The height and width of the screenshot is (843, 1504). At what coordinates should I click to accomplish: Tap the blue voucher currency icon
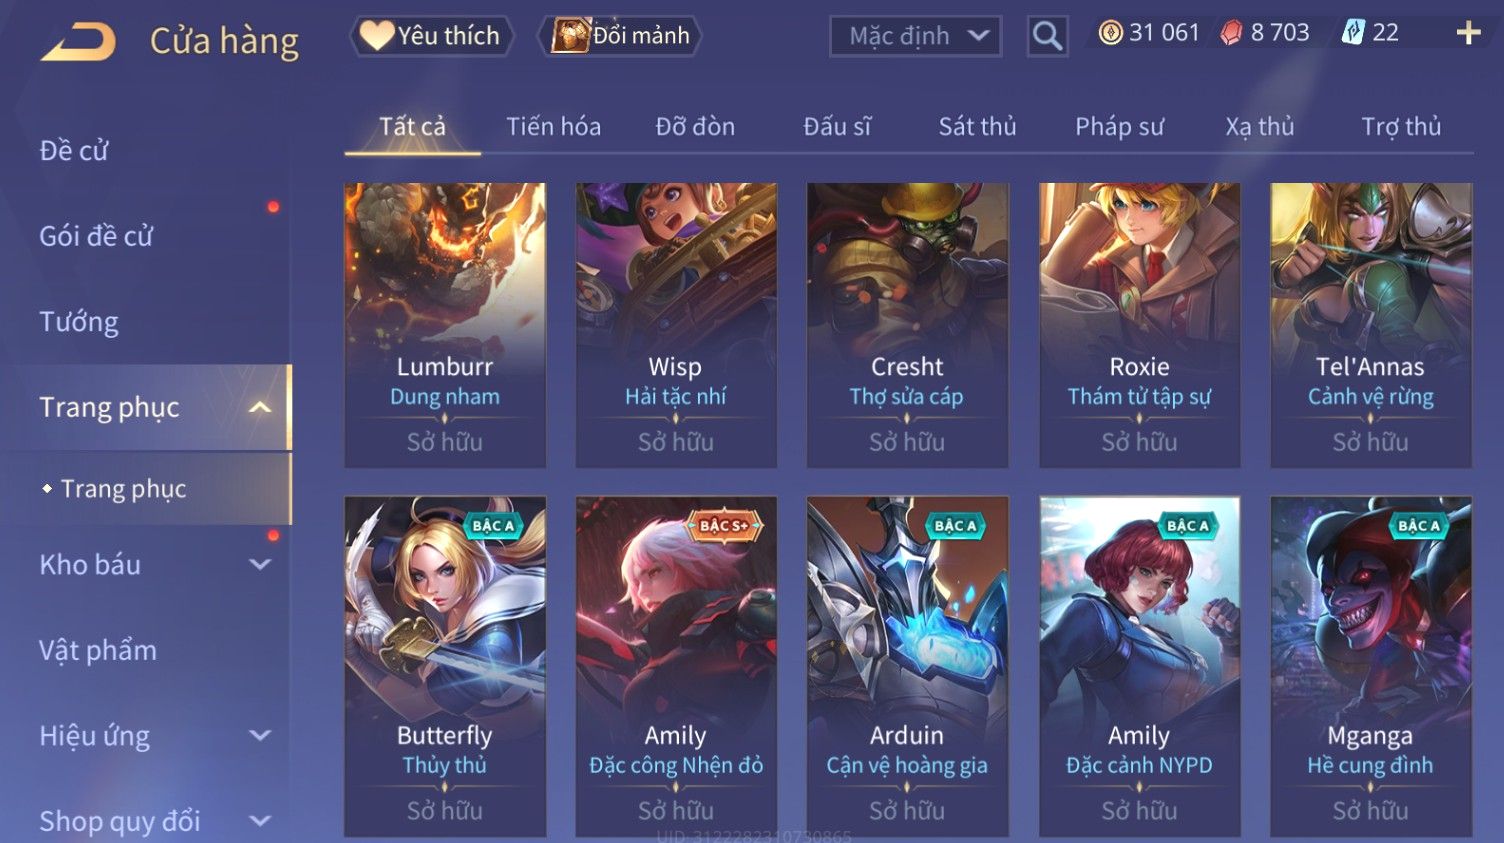(1353, 33)
